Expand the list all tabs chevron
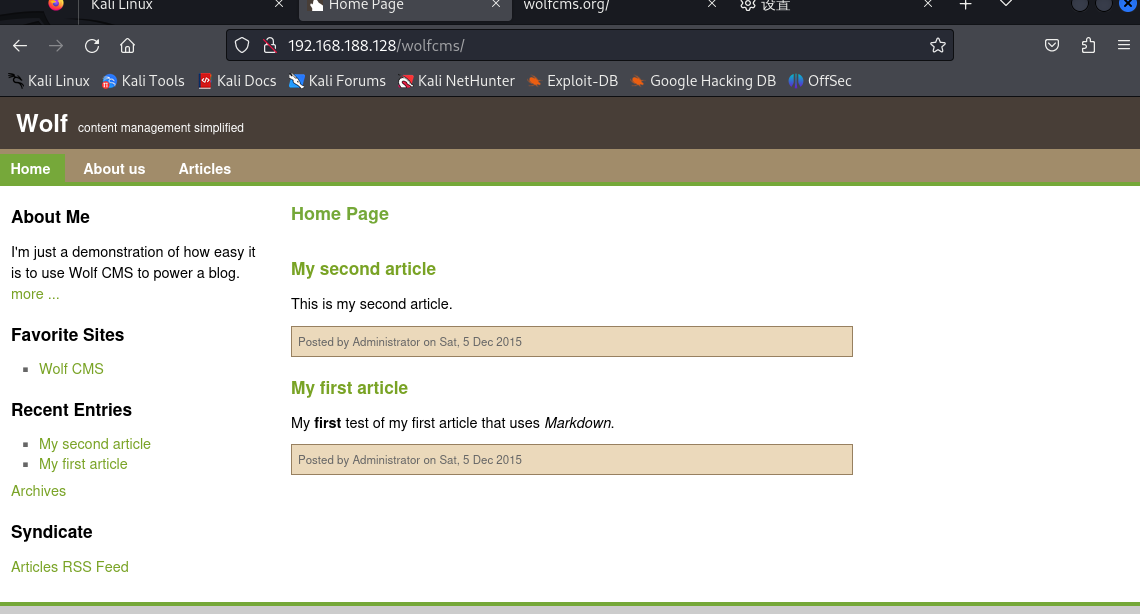 [x=1005, y=4]
